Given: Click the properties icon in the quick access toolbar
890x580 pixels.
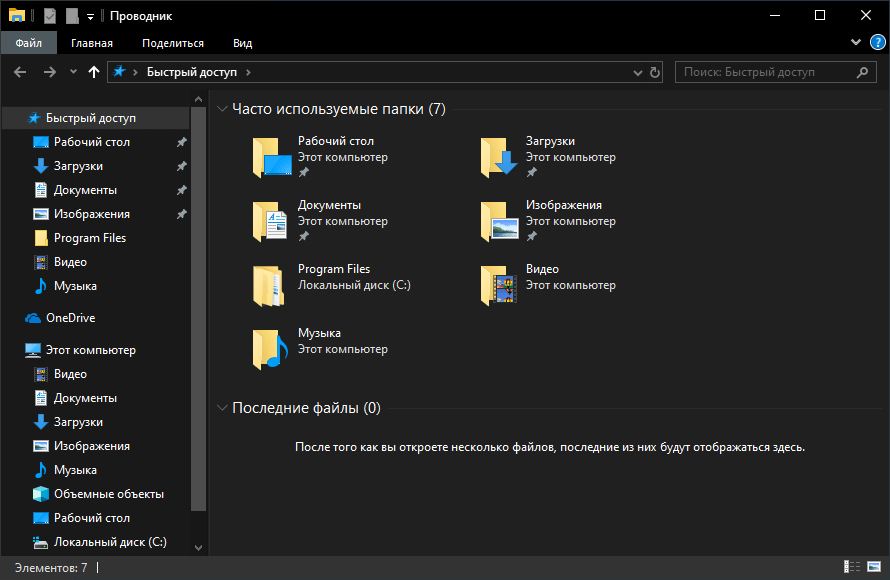Looking at the screenshot, I should pyautogui.click(x=50, y=15).
